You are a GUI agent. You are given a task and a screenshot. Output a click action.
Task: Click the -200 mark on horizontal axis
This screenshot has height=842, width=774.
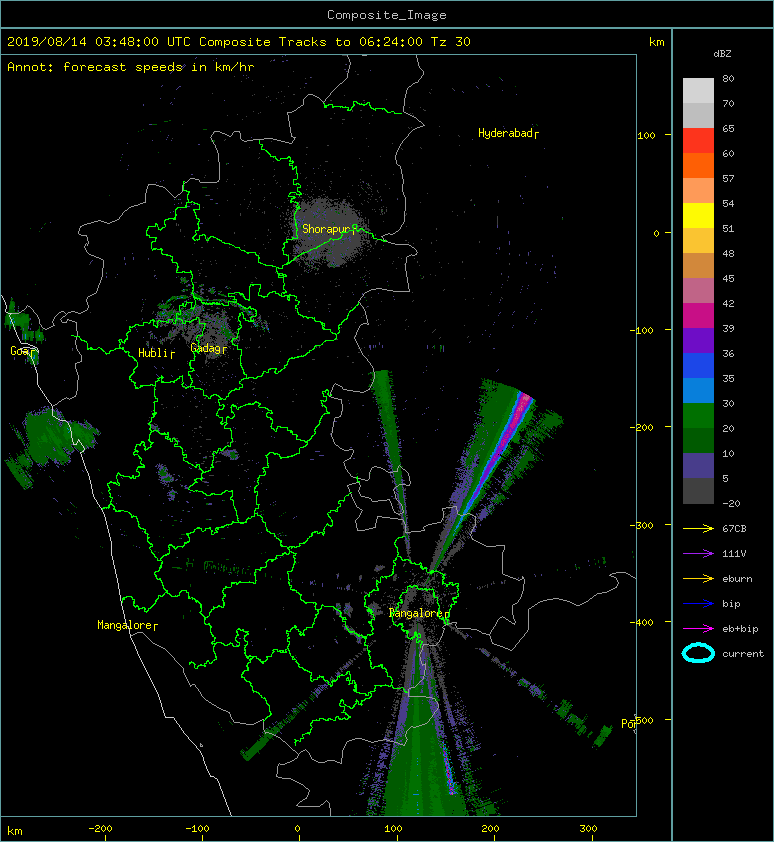[100, 829]
